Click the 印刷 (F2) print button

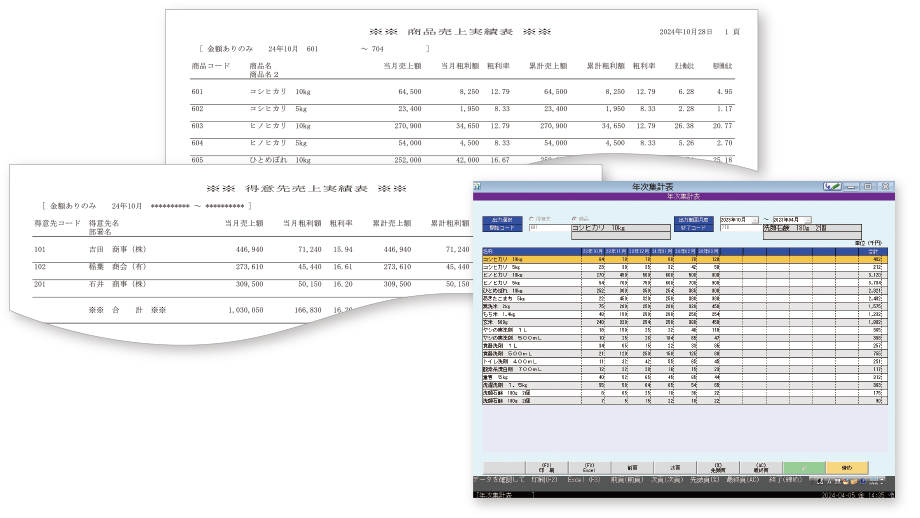[x=545, y=467]
